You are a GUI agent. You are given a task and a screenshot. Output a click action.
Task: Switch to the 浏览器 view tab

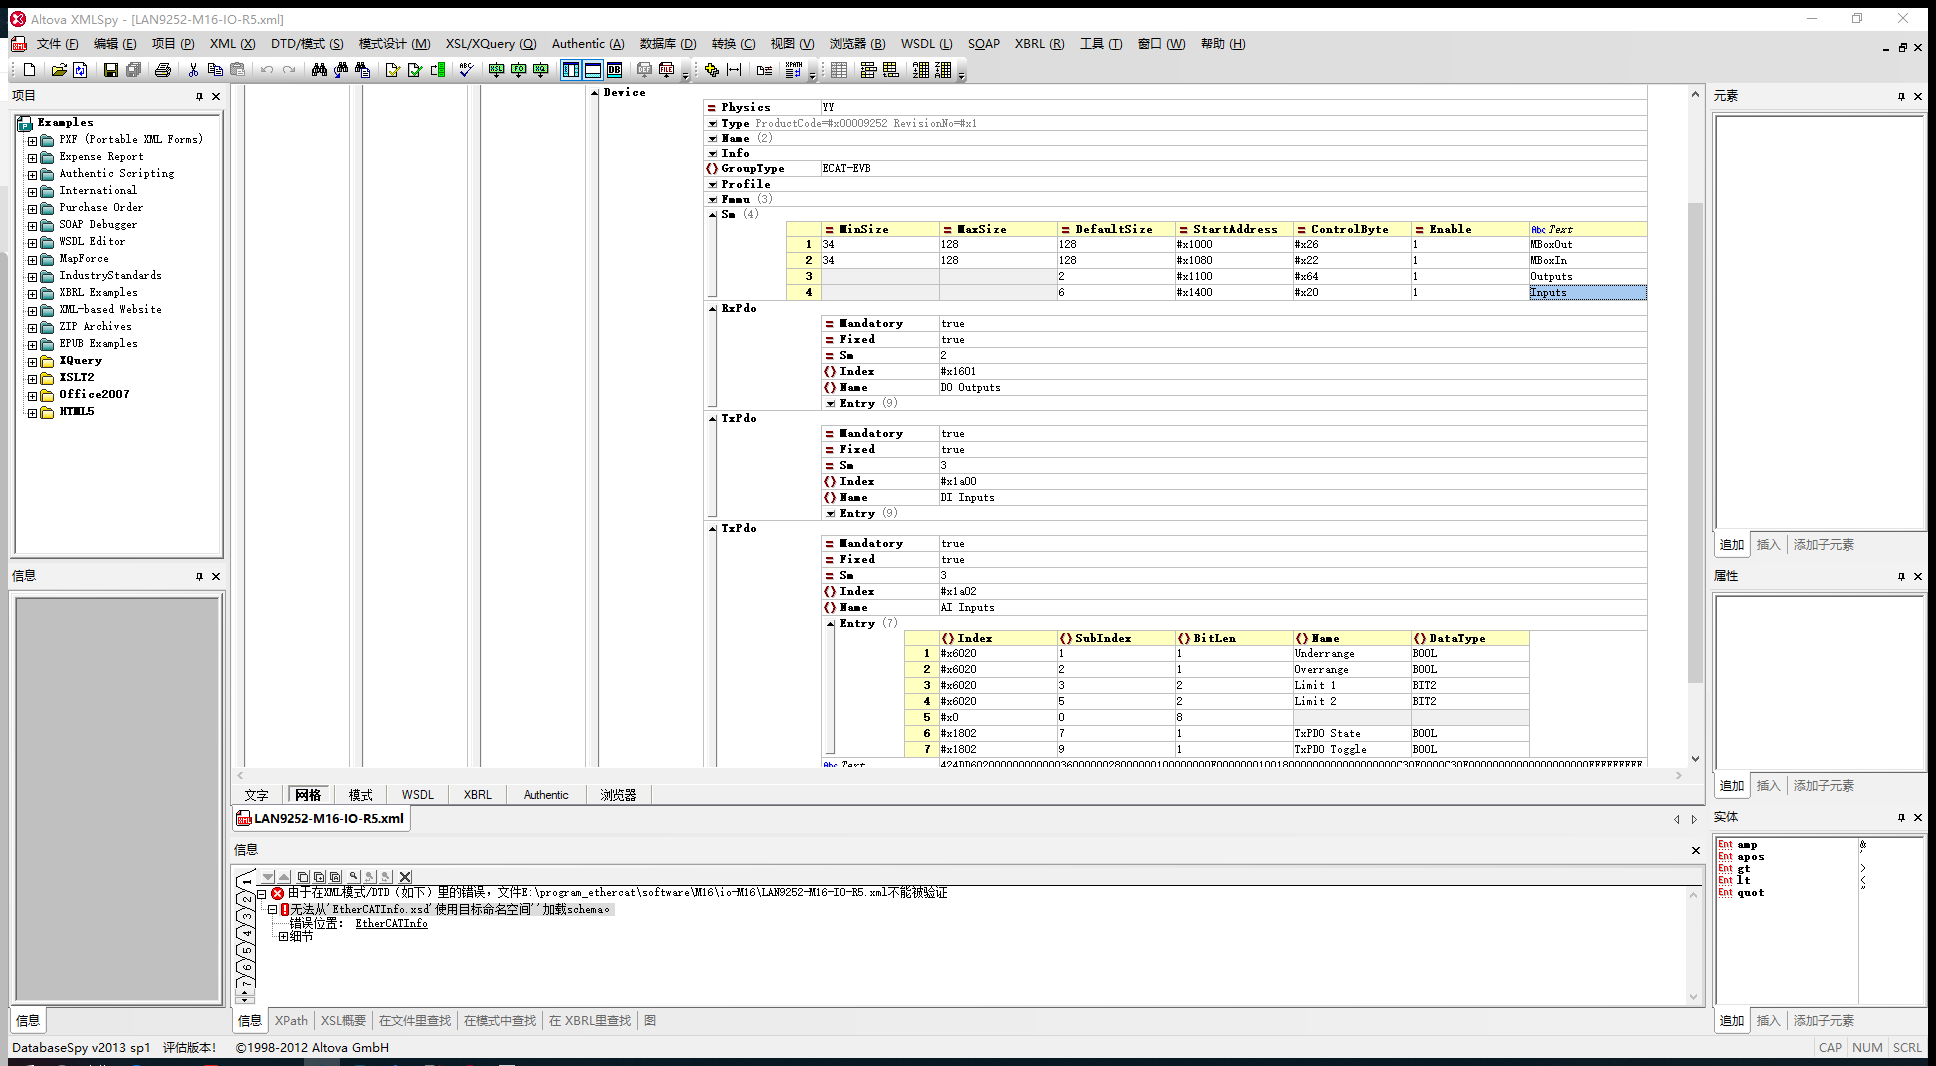[x=618, y=794]
